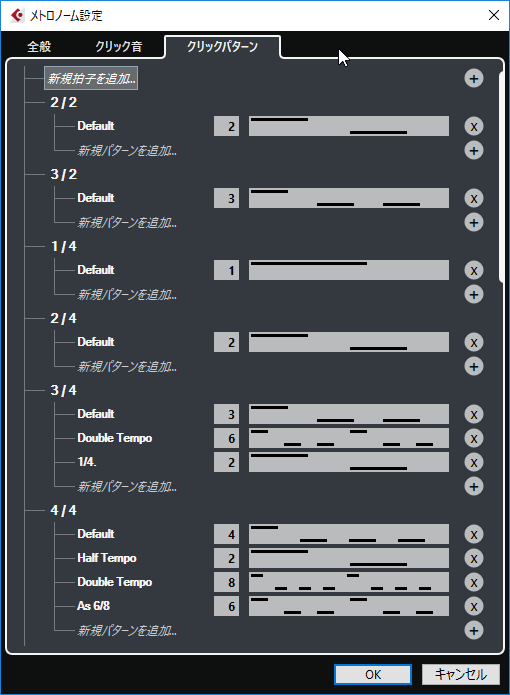Add a new time signature with plus icon
The image size is (510, 695).
click(x=474, y=78)
